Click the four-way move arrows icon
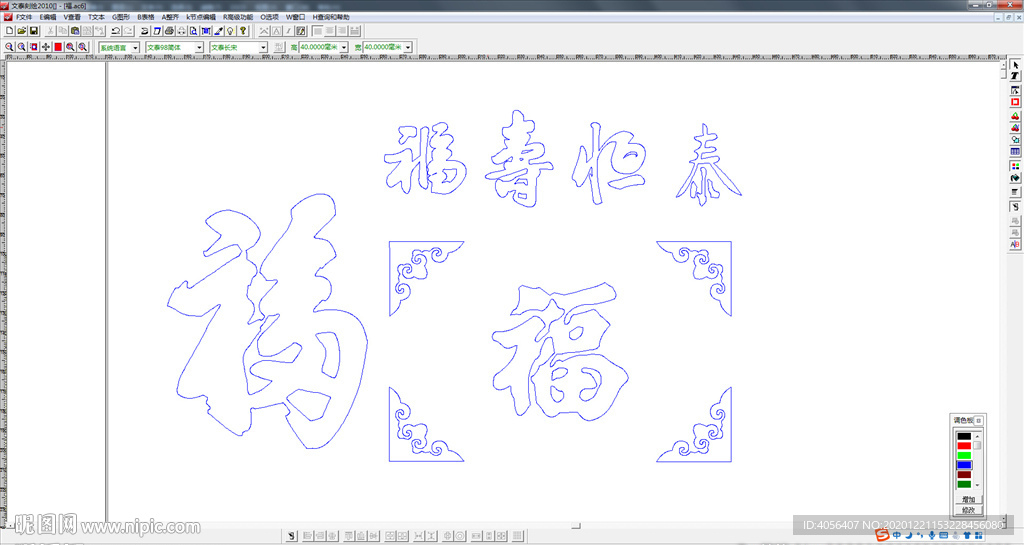1024x545 pixels. 46,47
